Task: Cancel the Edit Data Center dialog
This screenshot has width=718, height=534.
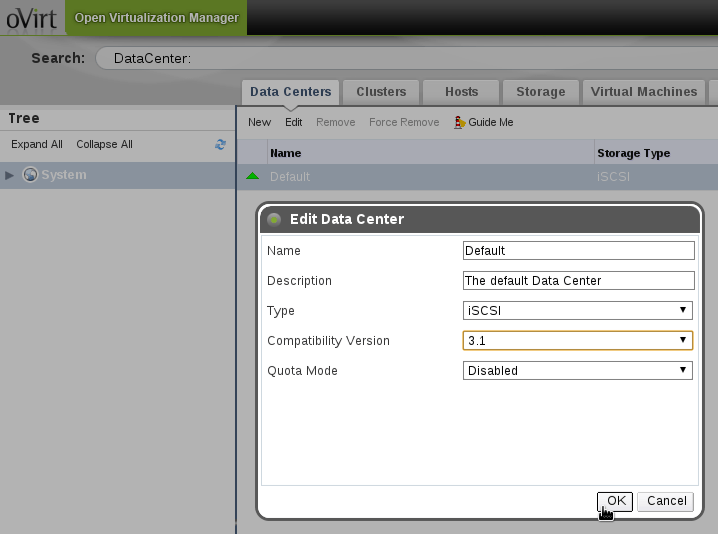Action: point(666,501)
